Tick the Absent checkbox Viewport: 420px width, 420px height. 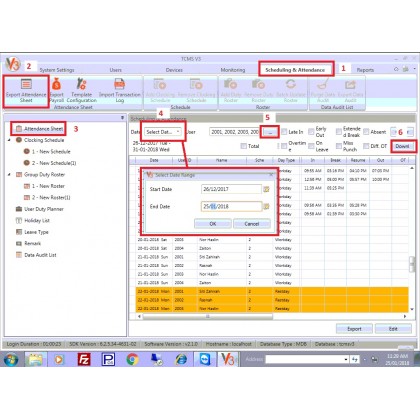coord(366,132)
